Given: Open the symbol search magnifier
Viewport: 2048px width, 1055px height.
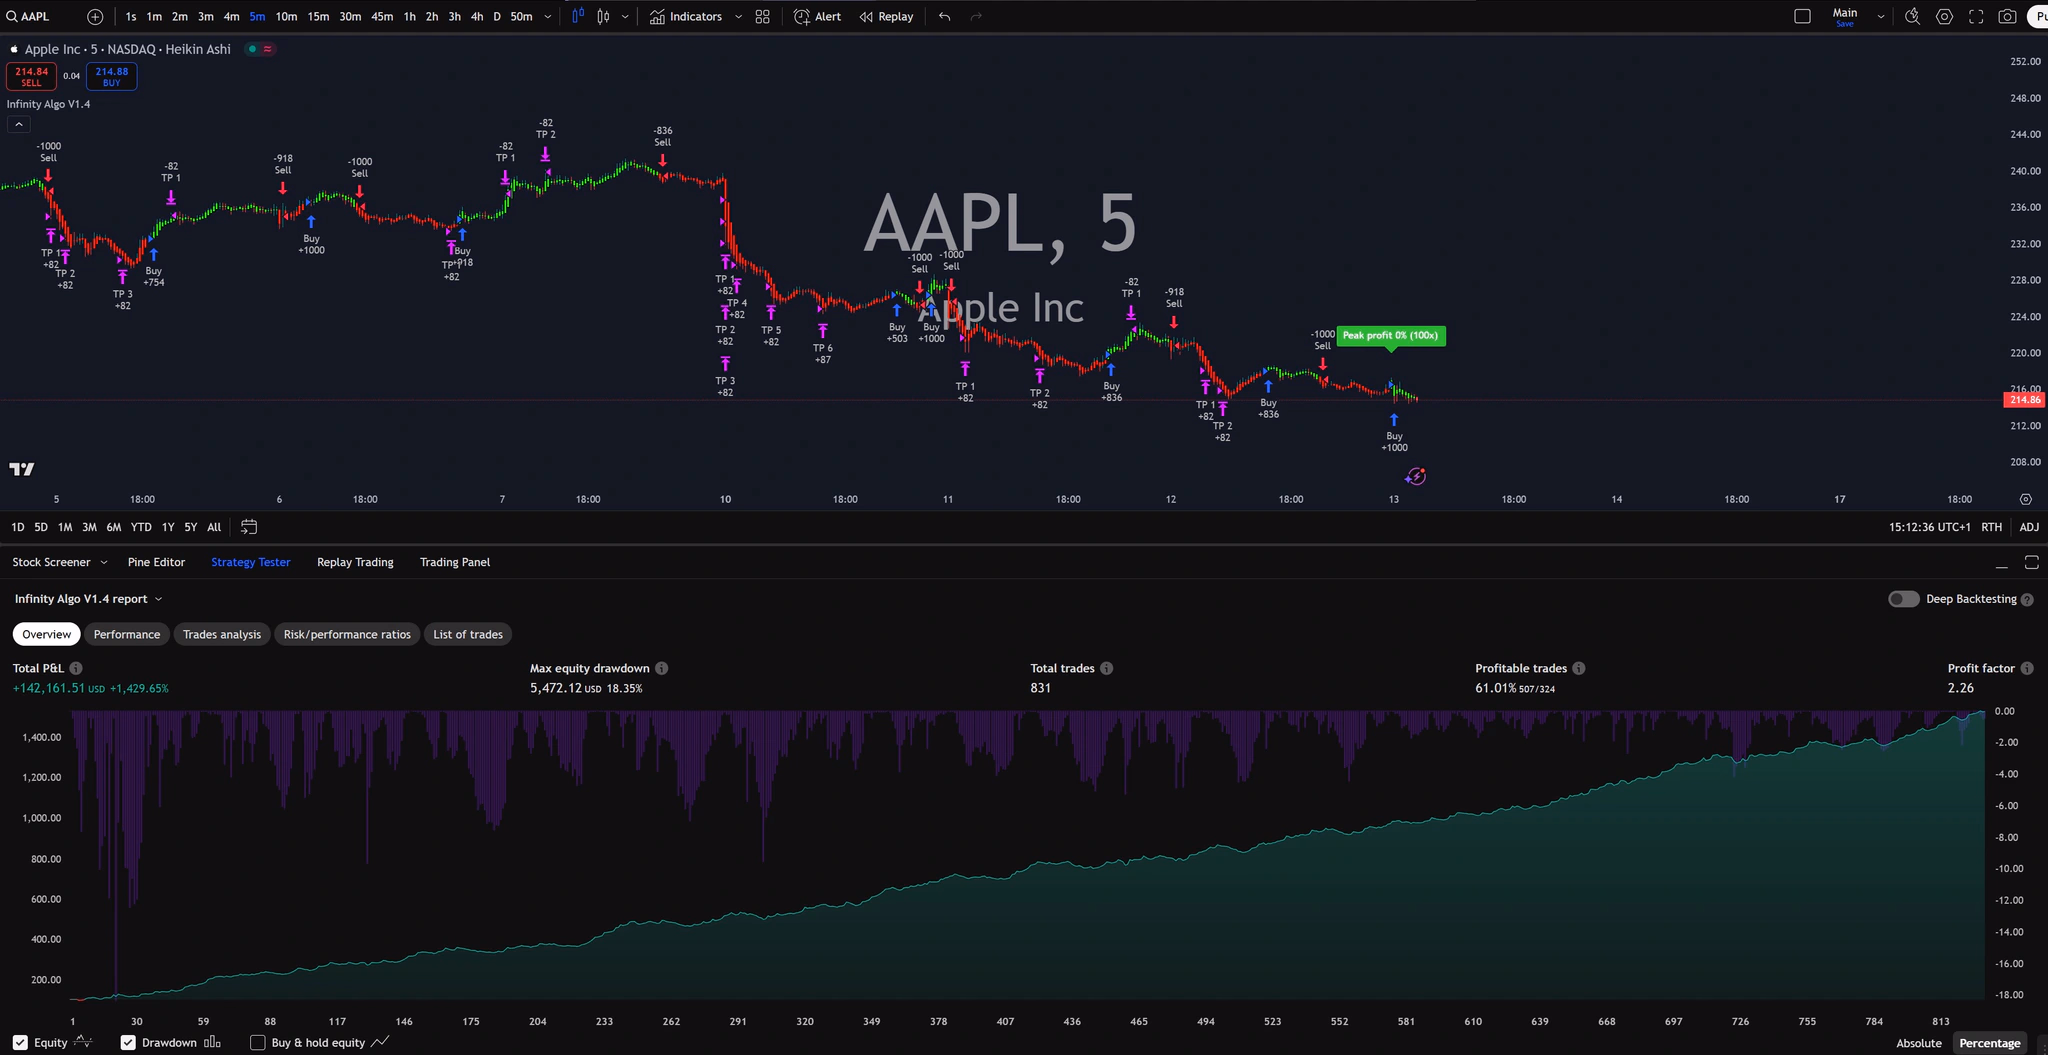Looking at the screenshot, I should (10, 16).
